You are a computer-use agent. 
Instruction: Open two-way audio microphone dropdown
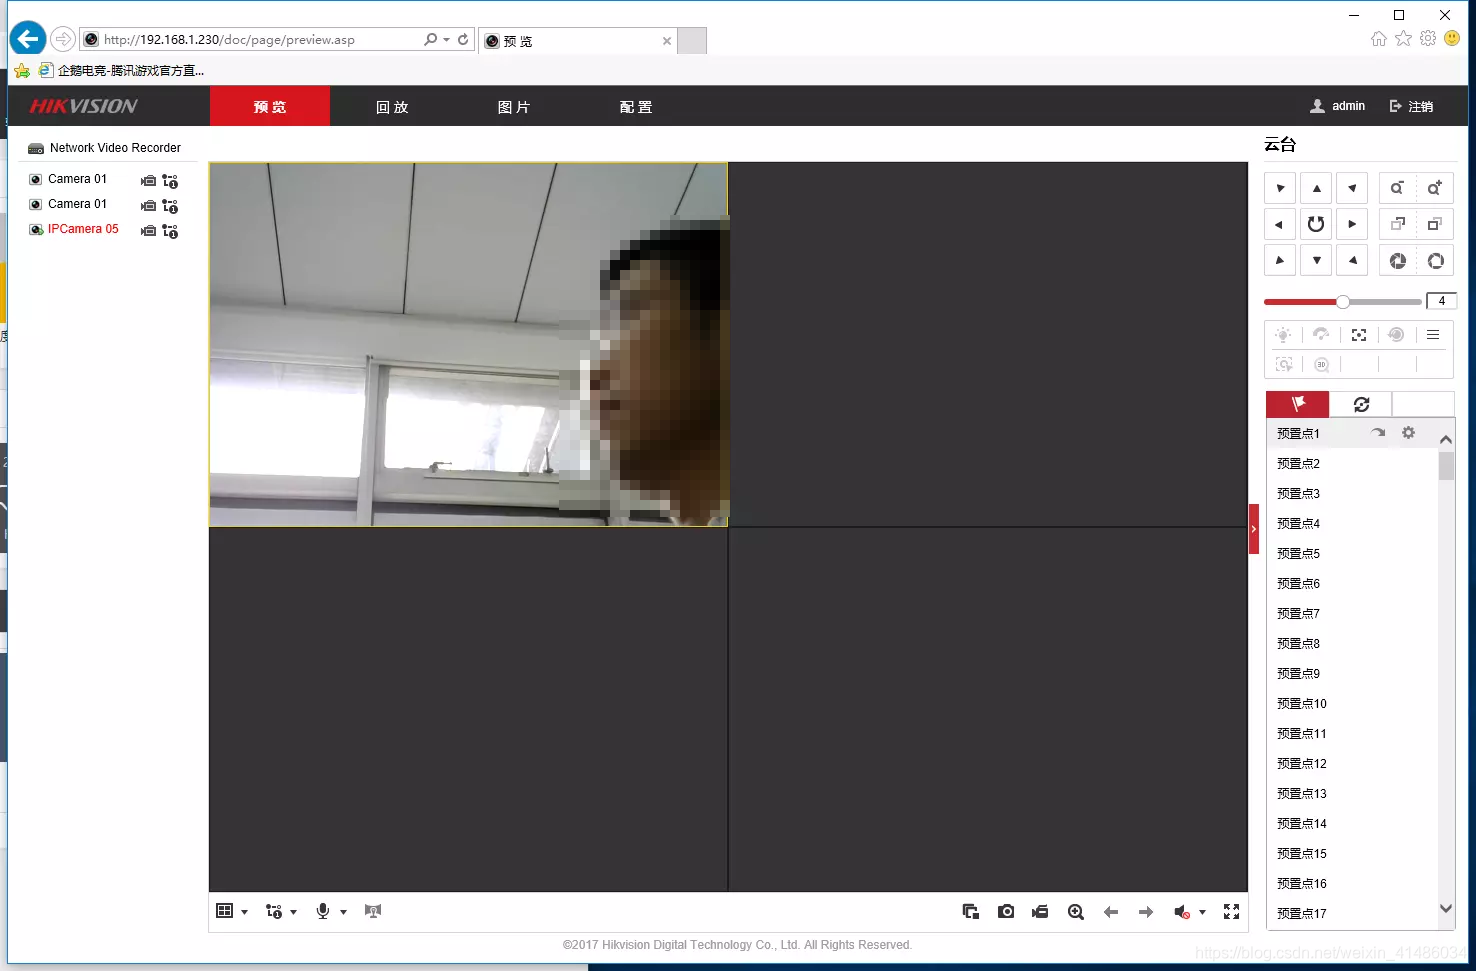point(331,911)
